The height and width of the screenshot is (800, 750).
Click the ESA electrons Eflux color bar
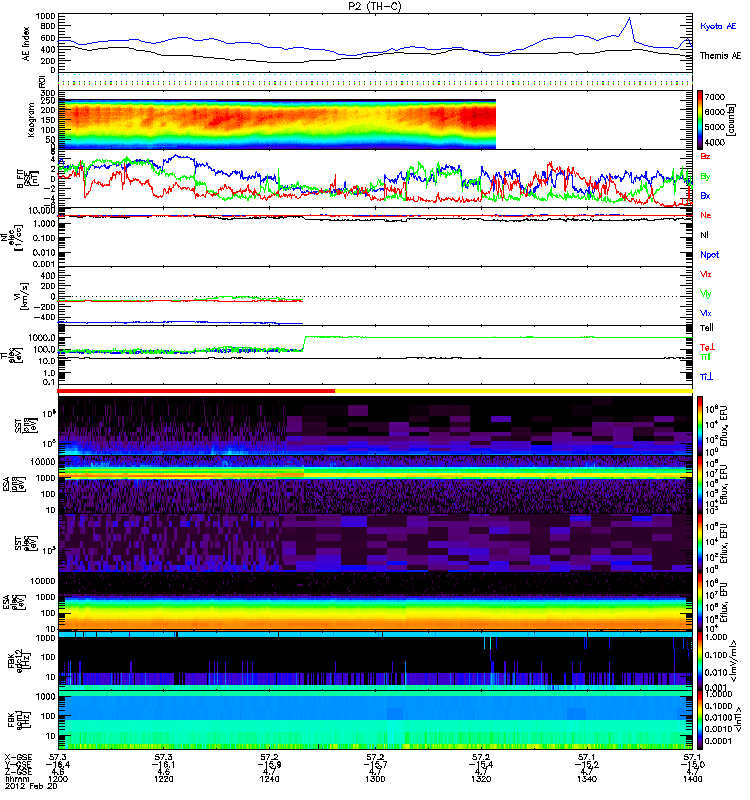700,601
